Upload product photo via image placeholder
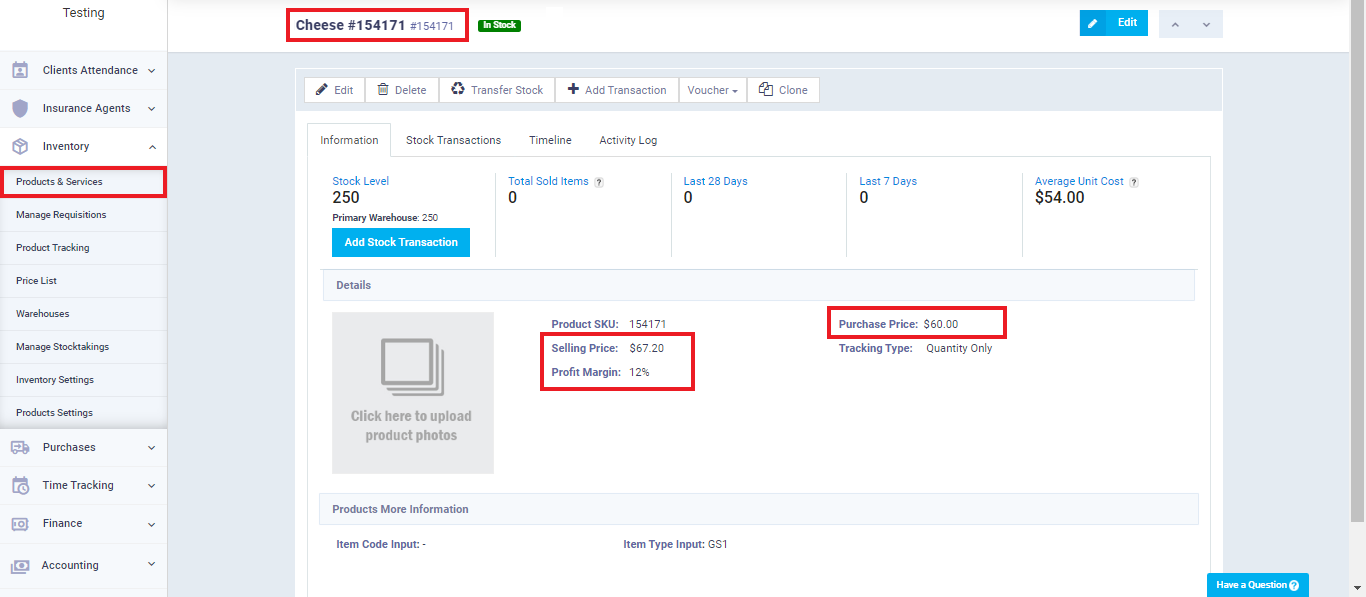 412,392
